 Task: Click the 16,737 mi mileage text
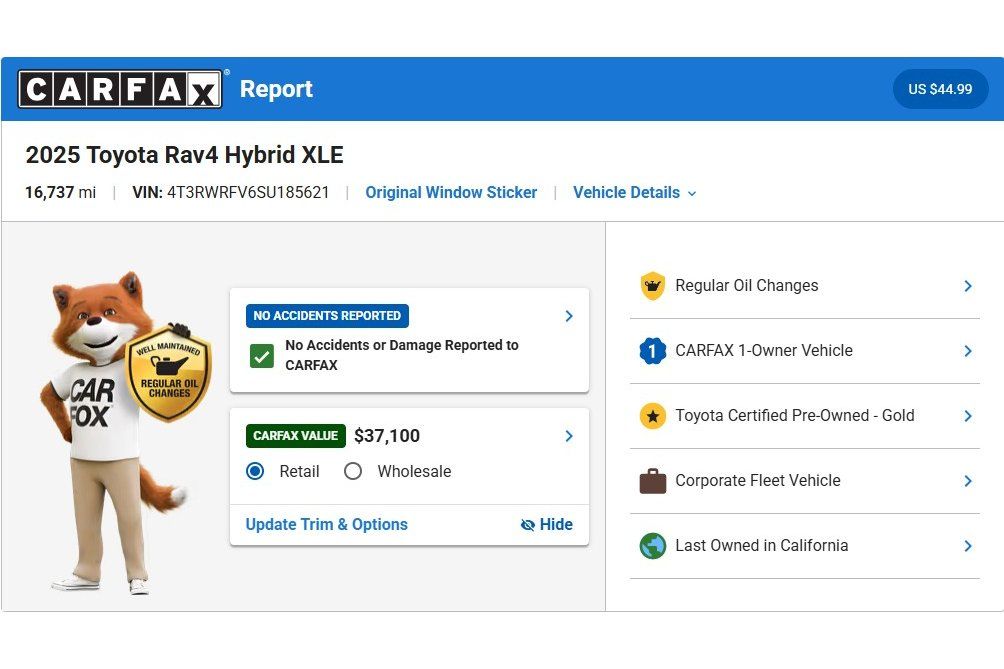61,193
